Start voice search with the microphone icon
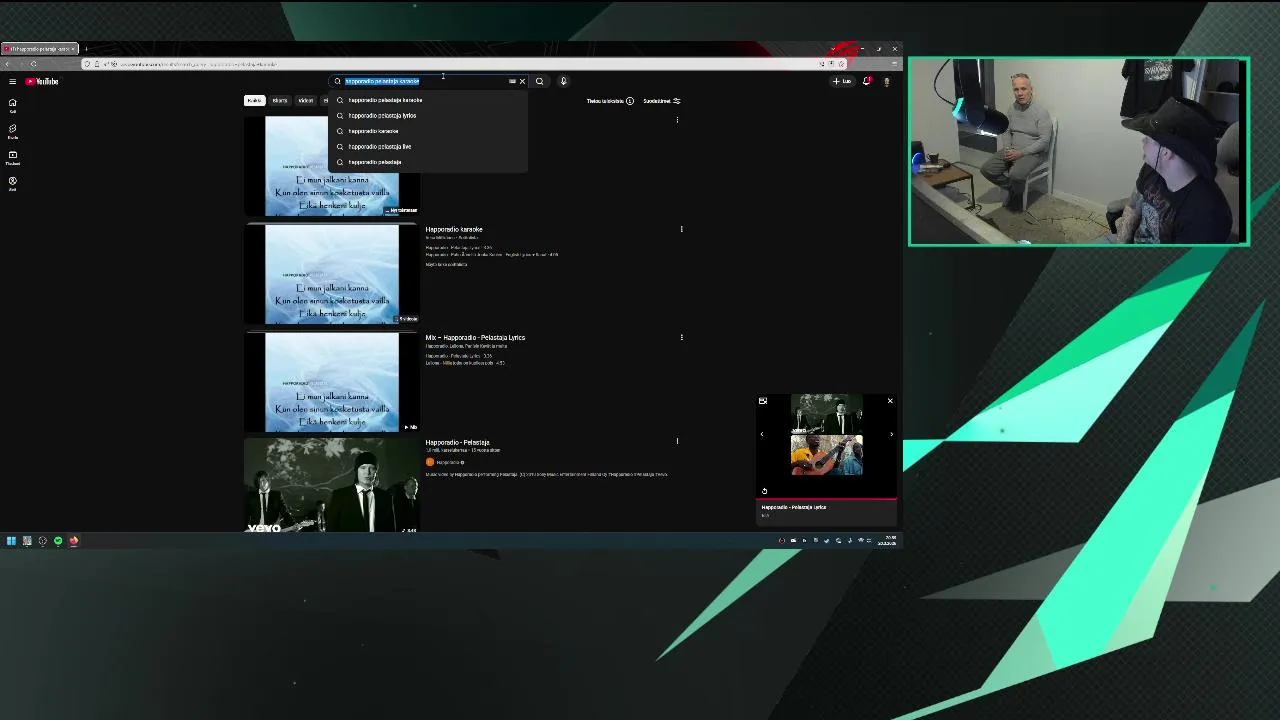Viewport: 1280px width, 720px height. pyautogui.click(x=563, y=81)
